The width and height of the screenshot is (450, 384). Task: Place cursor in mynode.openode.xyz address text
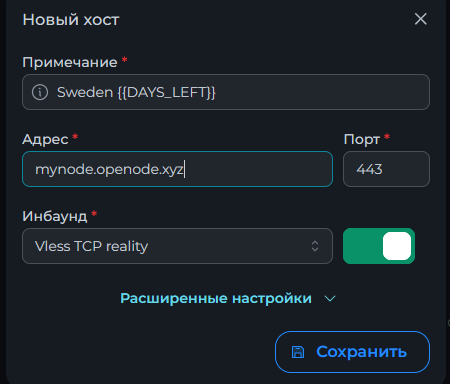point(109,170)
